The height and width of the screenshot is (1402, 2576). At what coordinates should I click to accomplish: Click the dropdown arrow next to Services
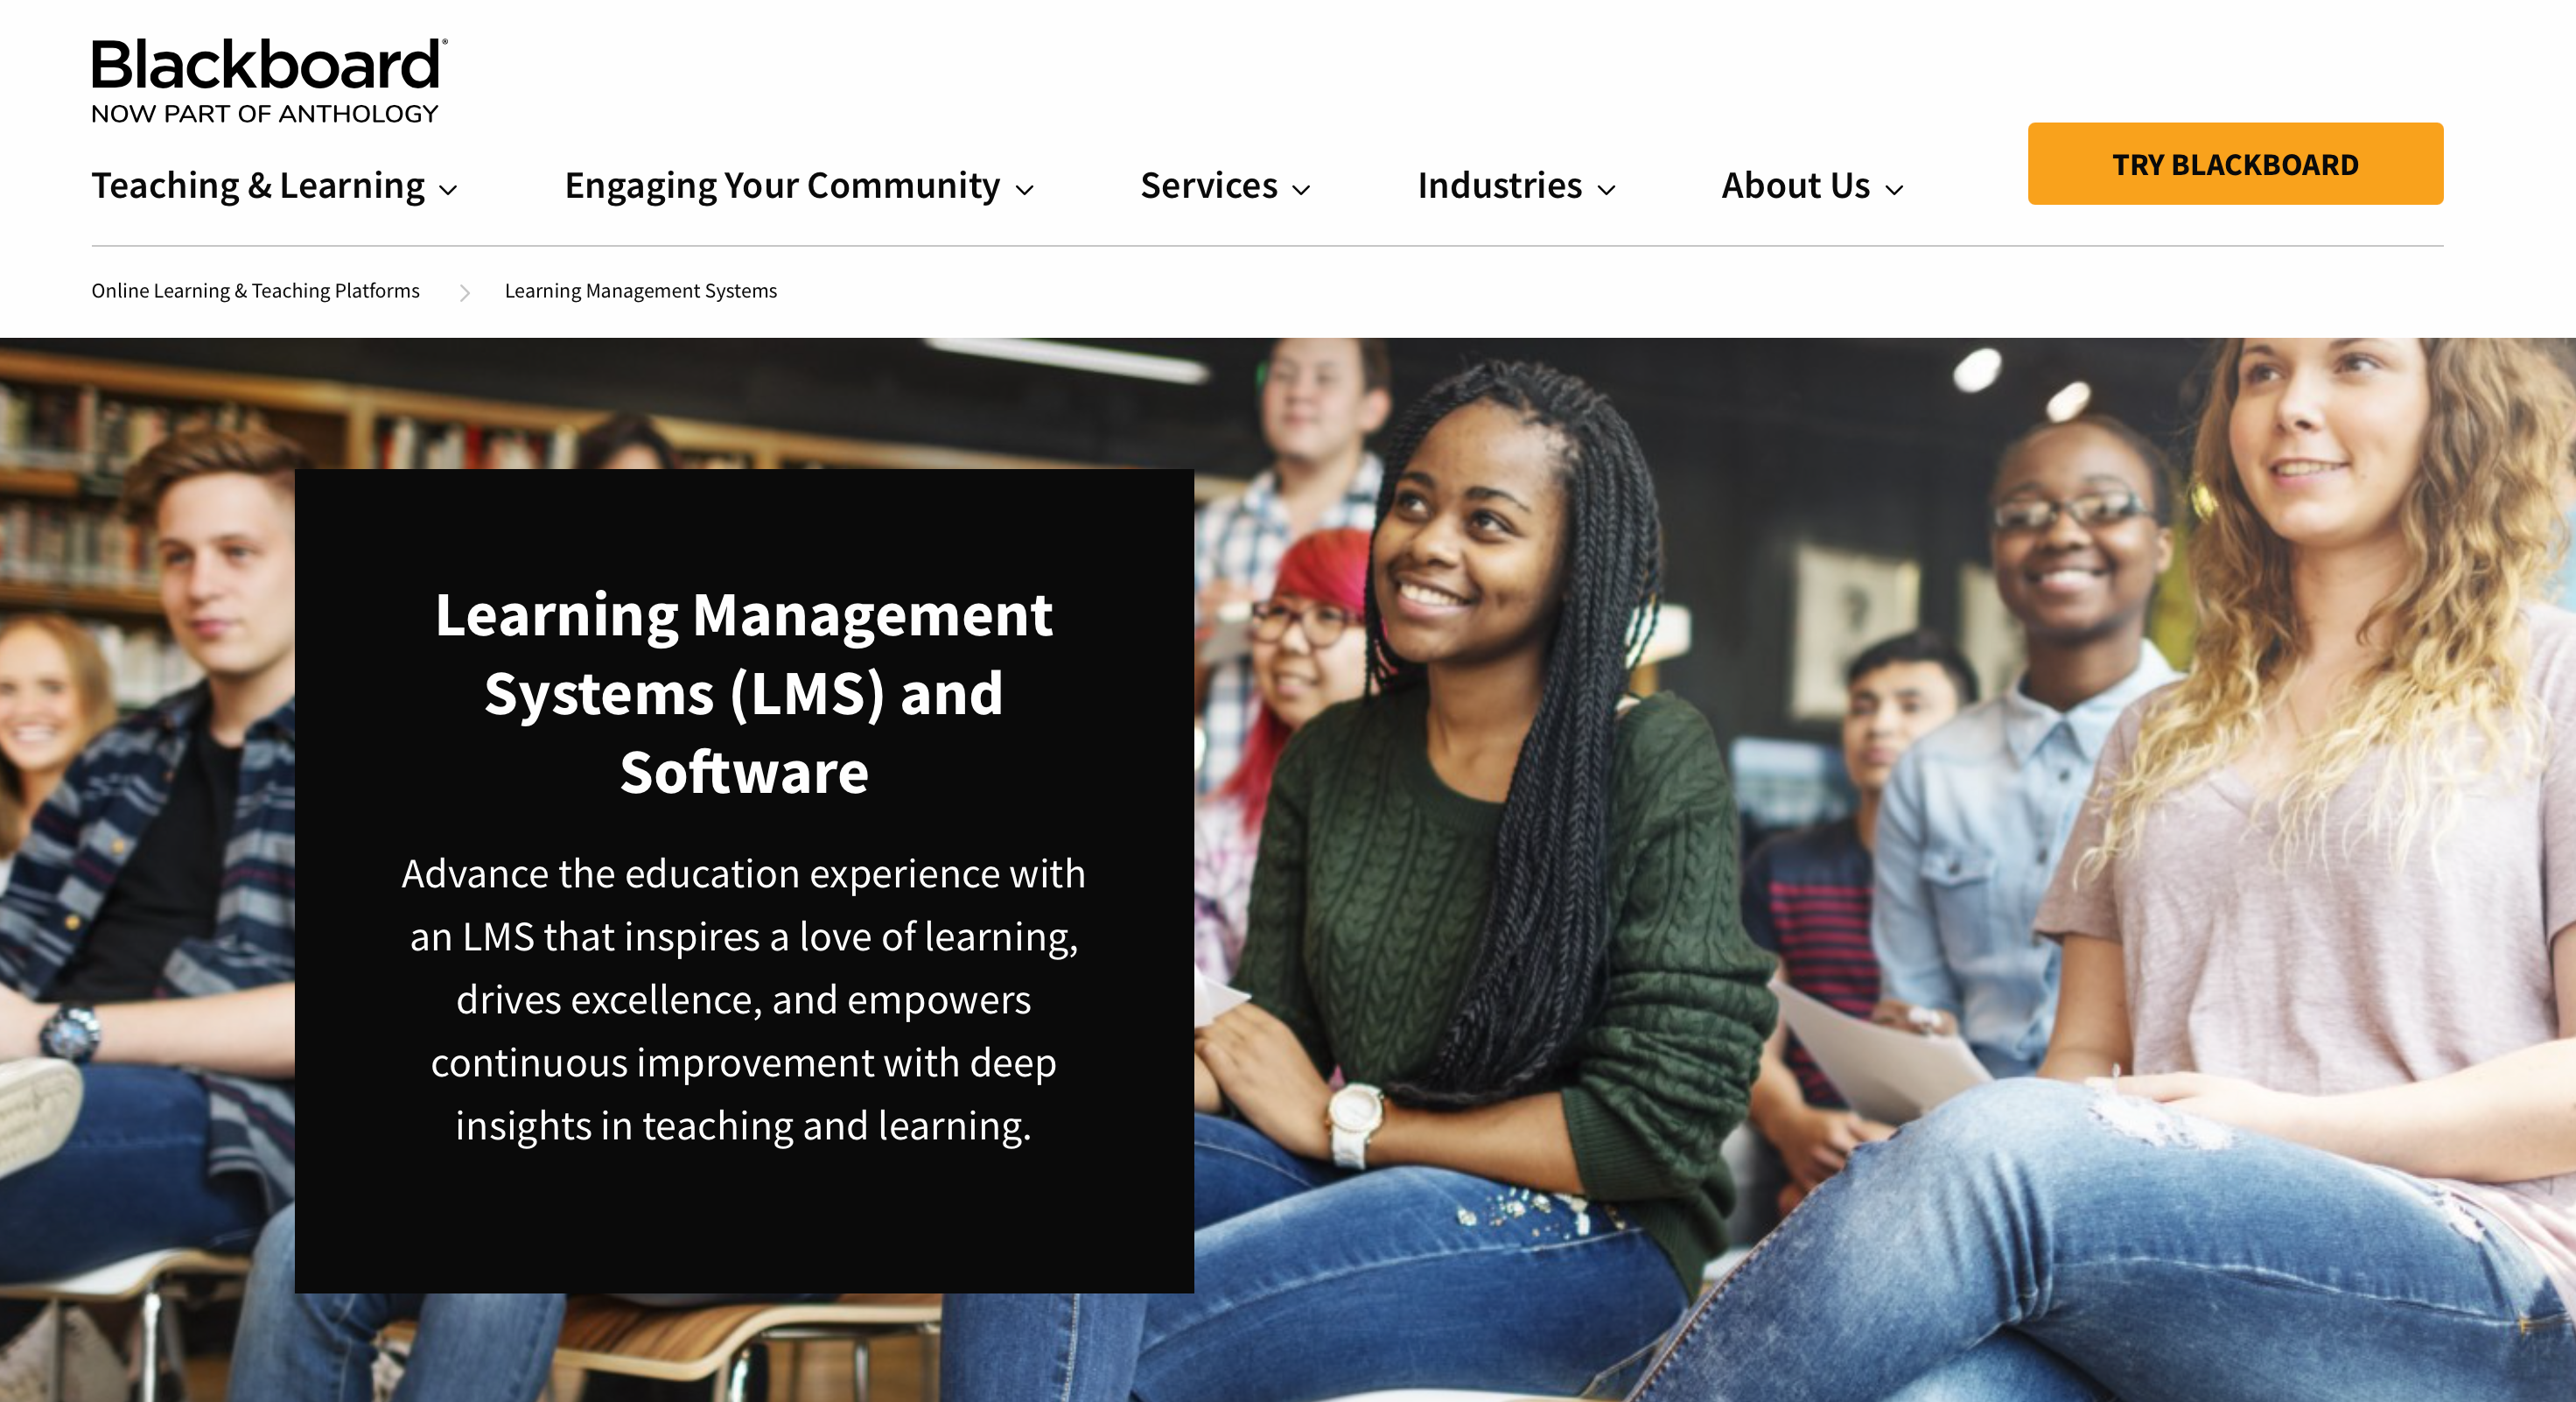coord(1301,189)
